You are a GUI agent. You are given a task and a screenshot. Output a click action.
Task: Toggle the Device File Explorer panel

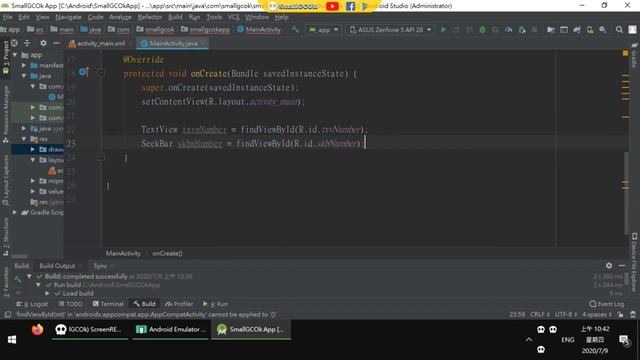(x=634, y=262)
